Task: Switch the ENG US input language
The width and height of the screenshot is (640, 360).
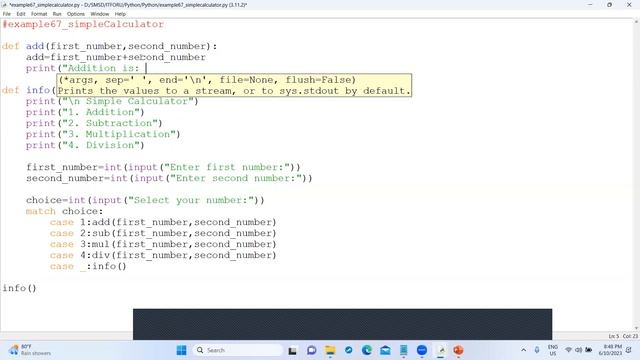Action: 553,350
